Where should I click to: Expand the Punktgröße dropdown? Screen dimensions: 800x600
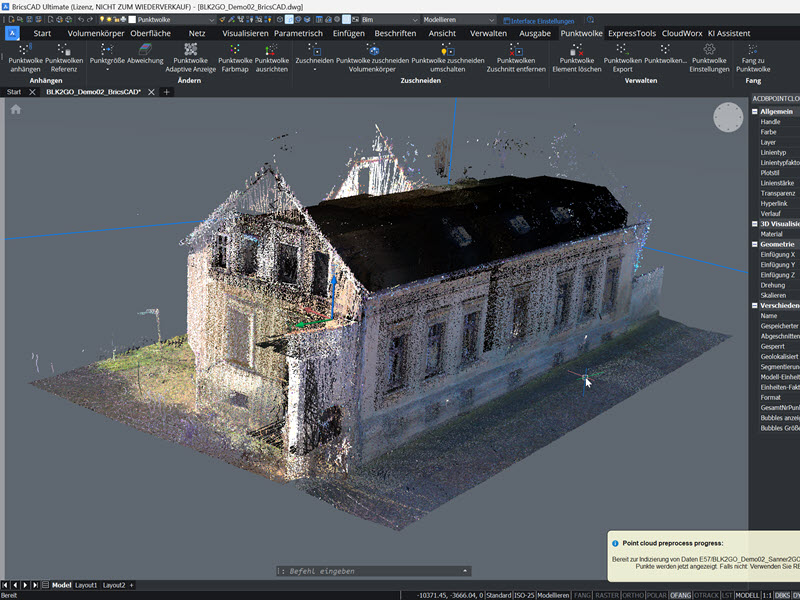pos(107,69)
